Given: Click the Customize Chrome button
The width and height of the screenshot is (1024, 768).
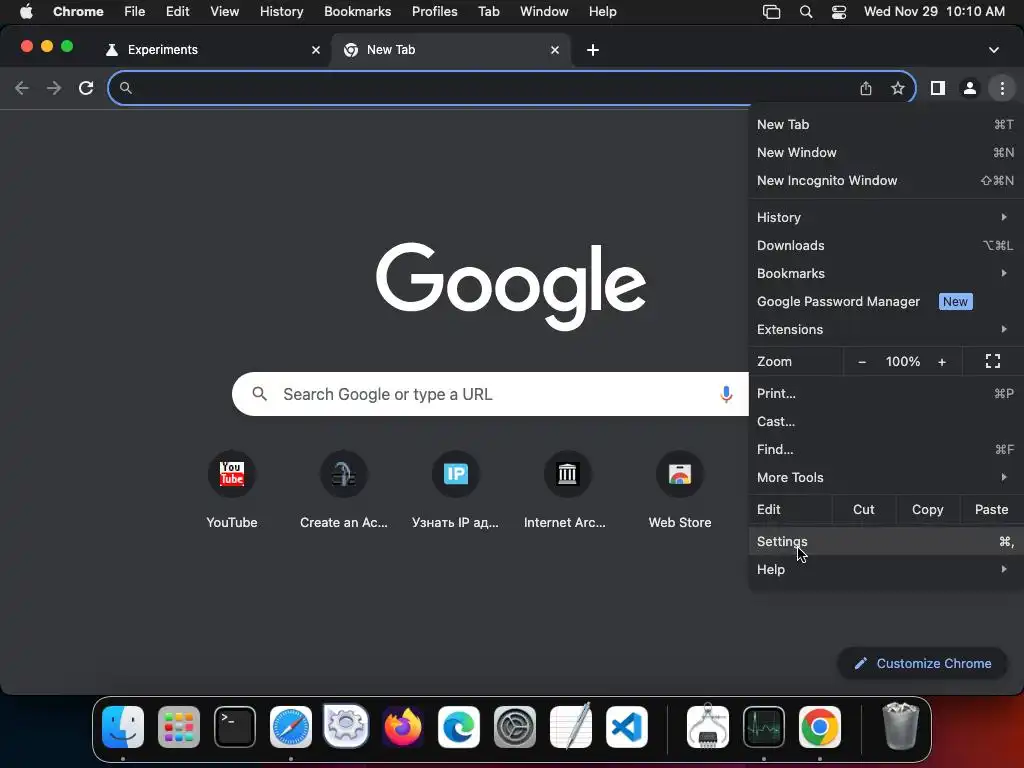Looking at the screenshot, I should pos(922,664).
